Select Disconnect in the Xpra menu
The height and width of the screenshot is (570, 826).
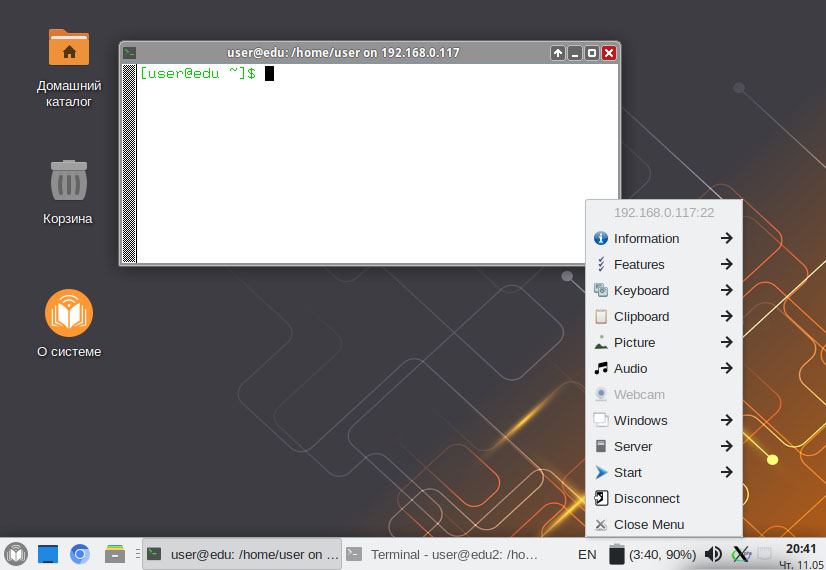pos(664,498)
